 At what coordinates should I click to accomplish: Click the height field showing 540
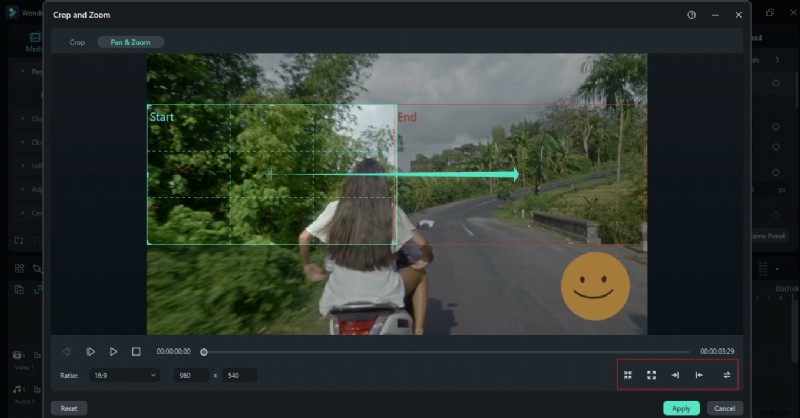tap(240, 375)
